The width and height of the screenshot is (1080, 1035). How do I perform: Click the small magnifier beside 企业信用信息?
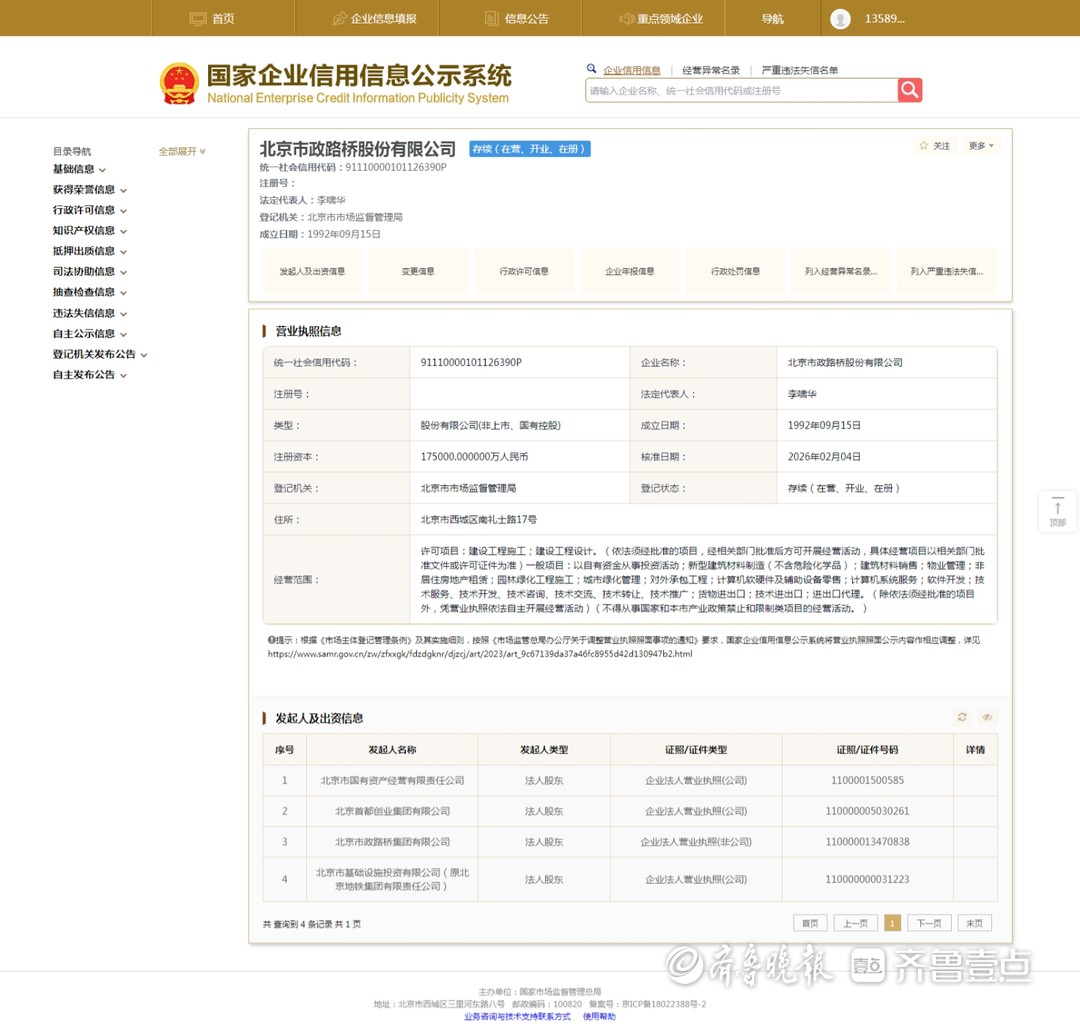click(x=591, y=69)
